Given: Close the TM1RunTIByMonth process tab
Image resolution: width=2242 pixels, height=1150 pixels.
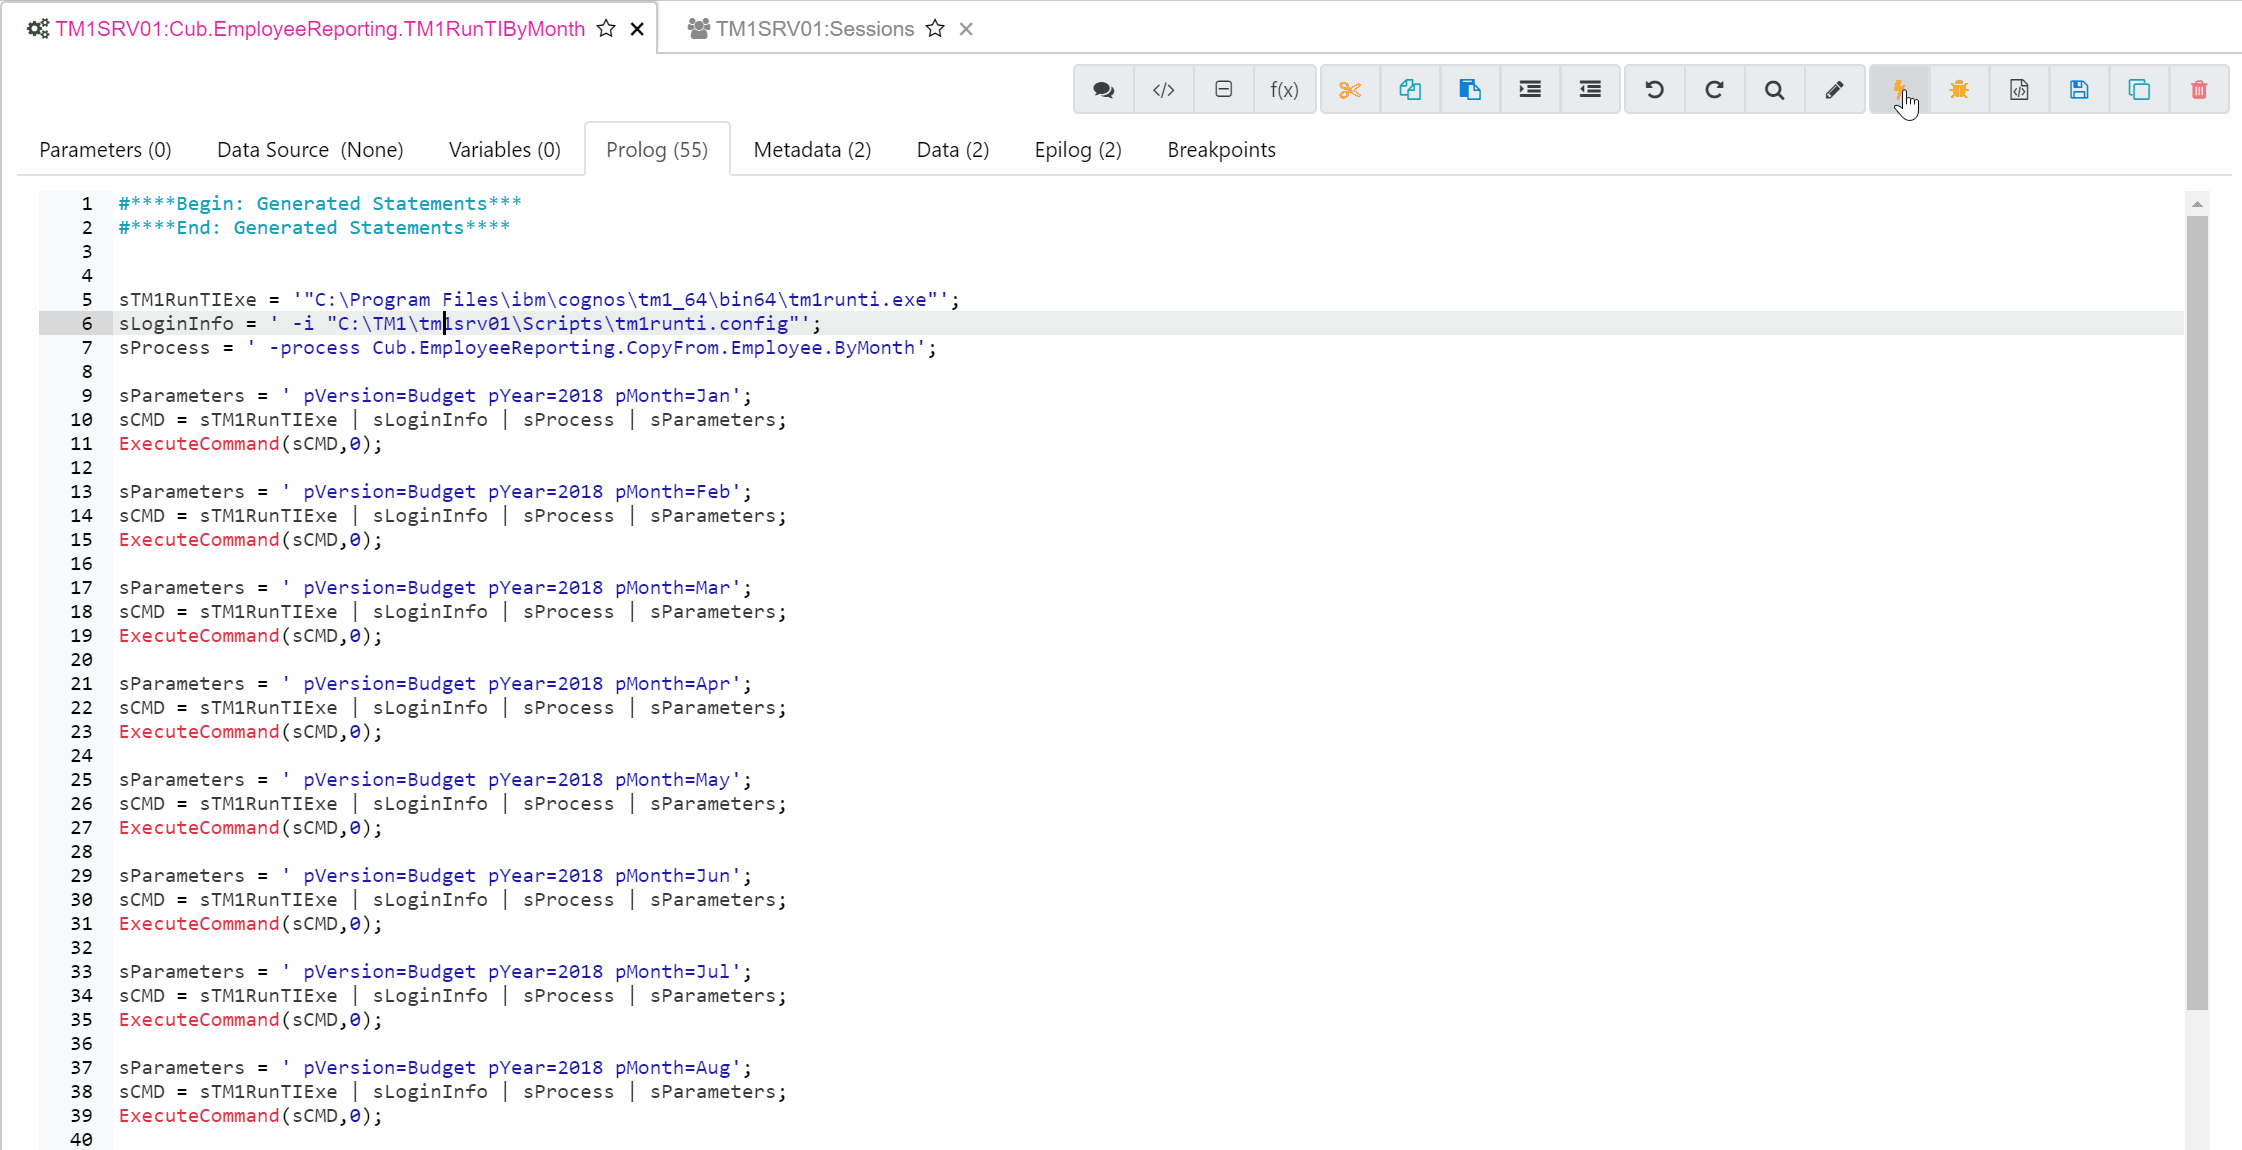Looking at the screenshot, I should (637, 29).
